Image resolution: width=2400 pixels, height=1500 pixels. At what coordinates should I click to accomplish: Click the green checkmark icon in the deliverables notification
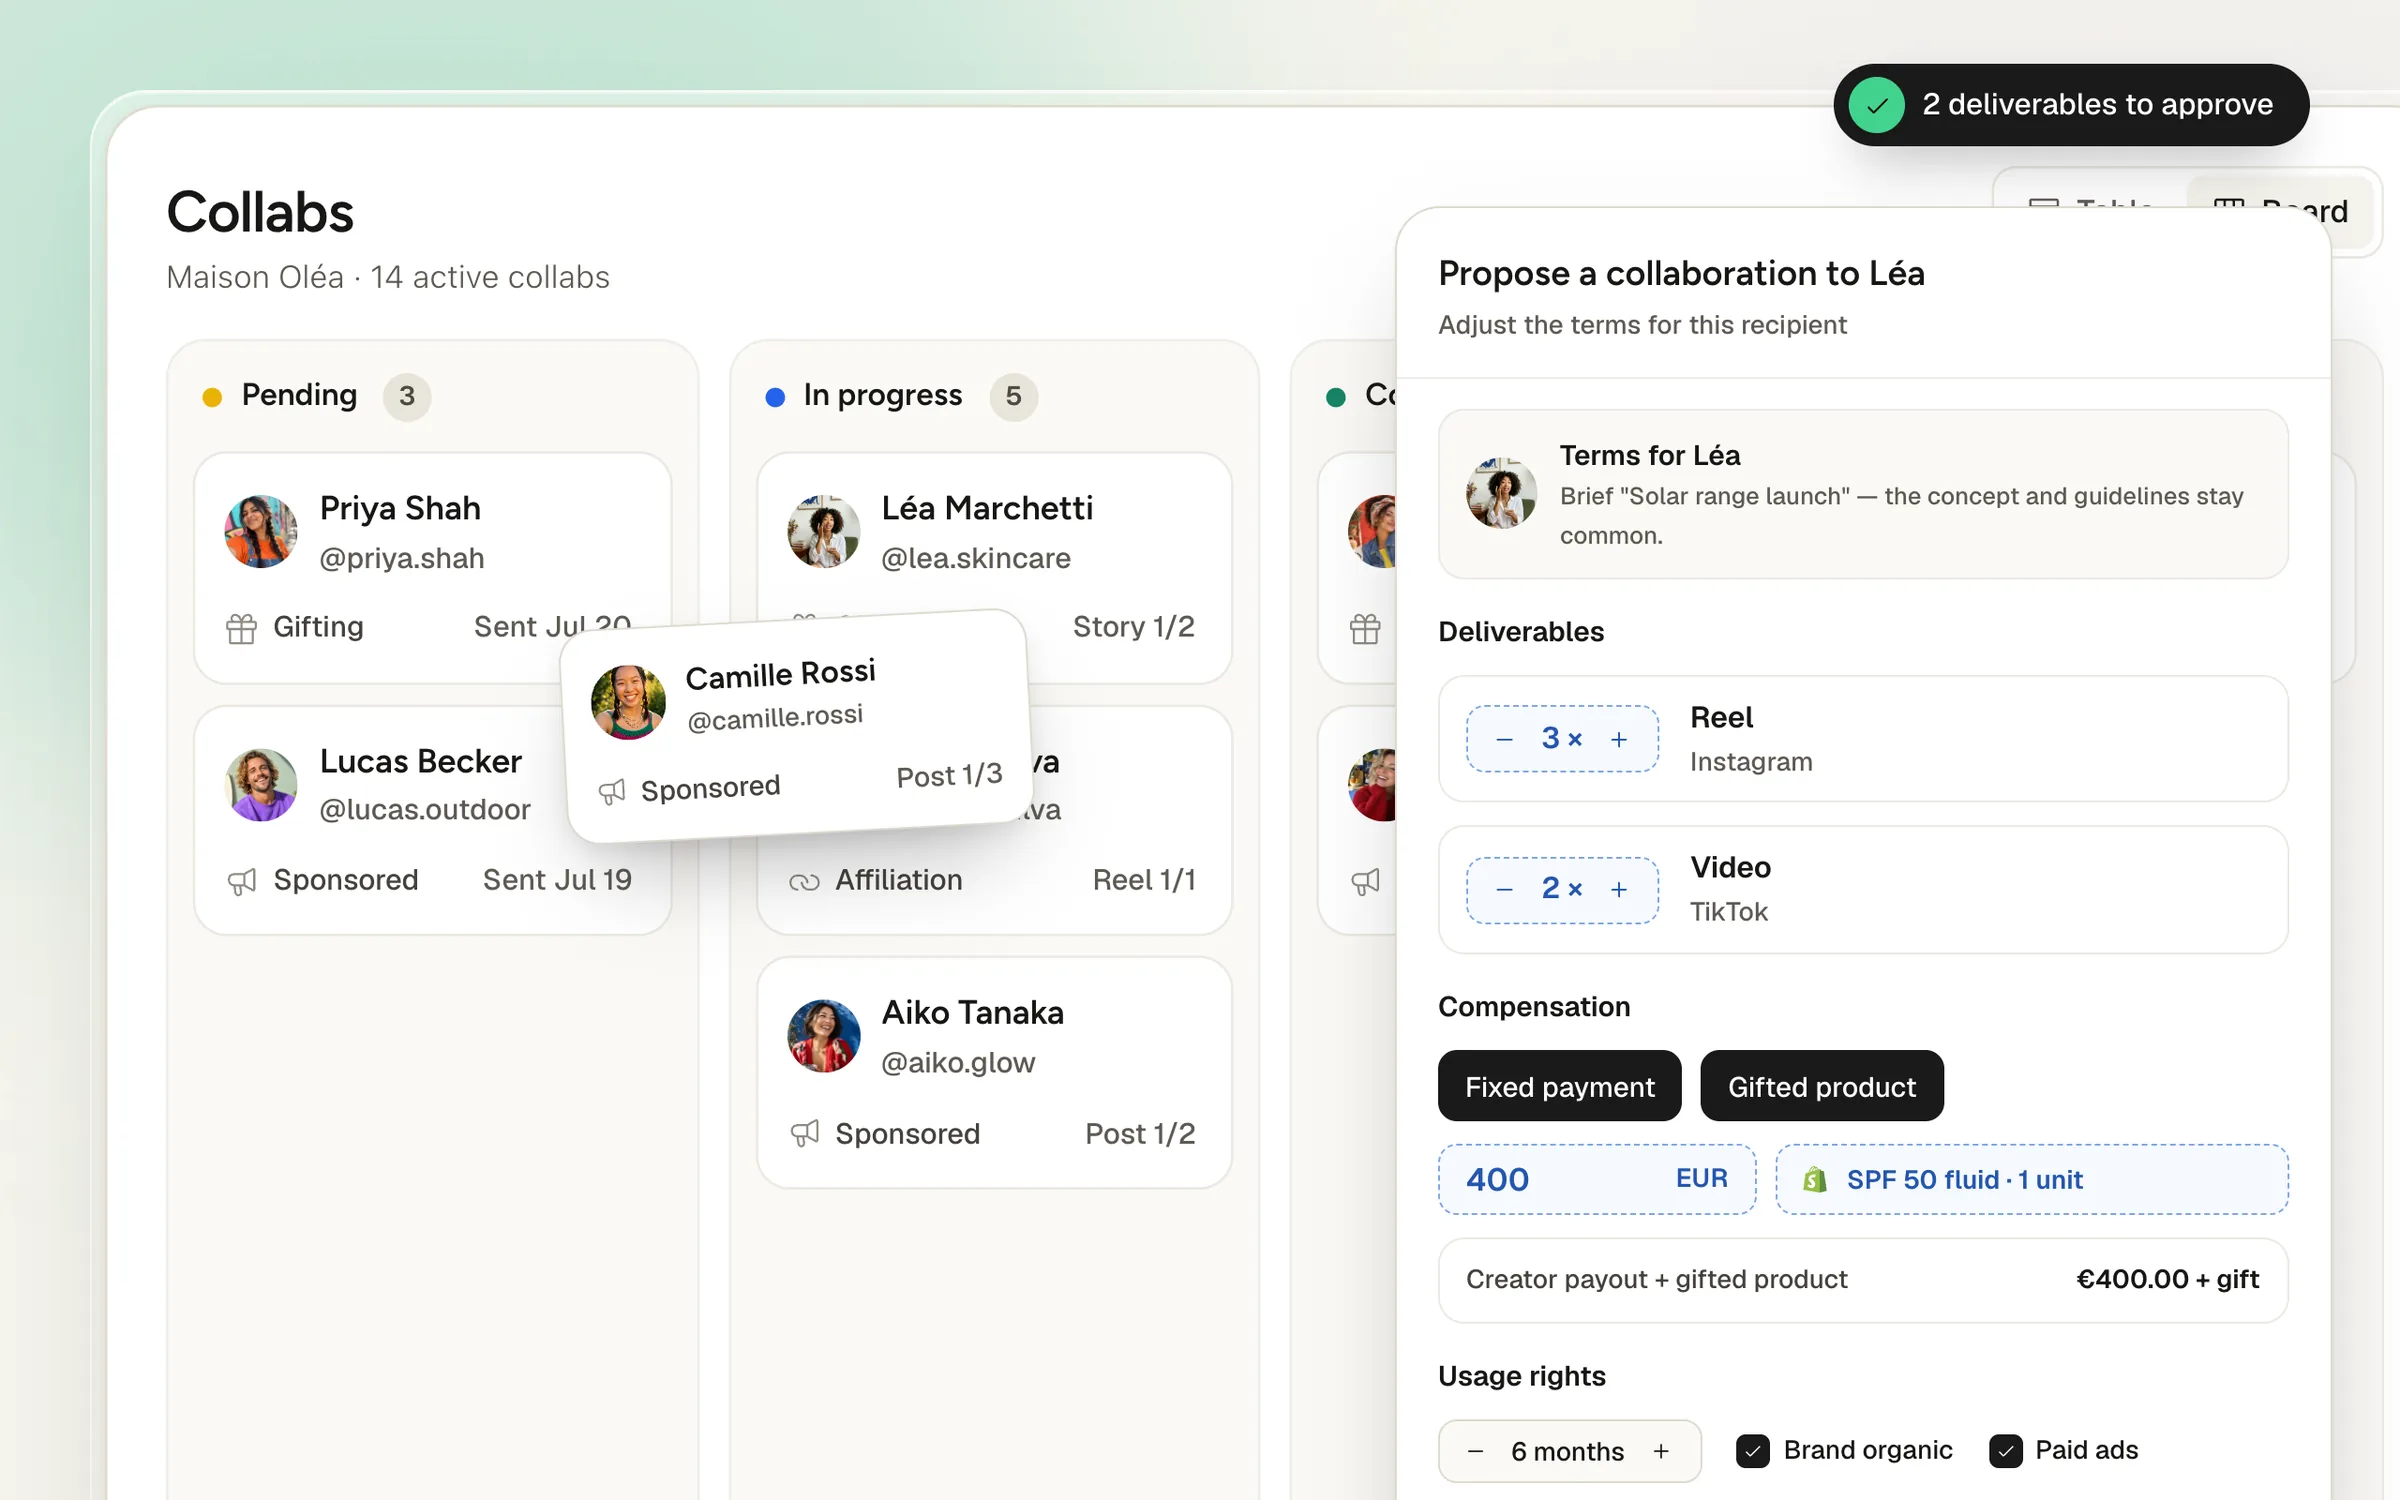[1876, 105]
